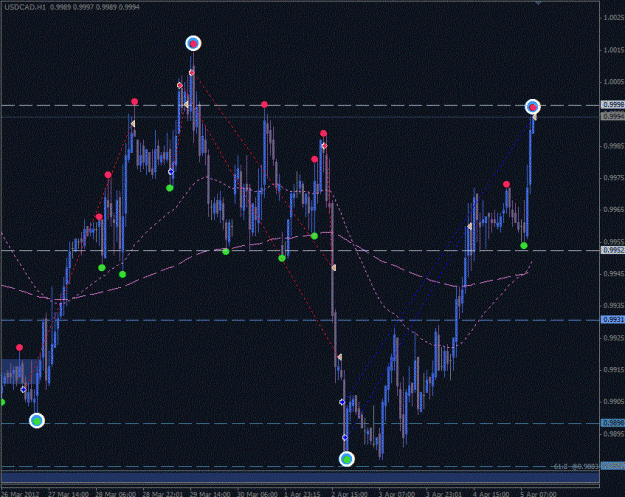Click the solid blue indicator band below the chart
The width and height of the screenshot is (625, 497).
(300, 477)
